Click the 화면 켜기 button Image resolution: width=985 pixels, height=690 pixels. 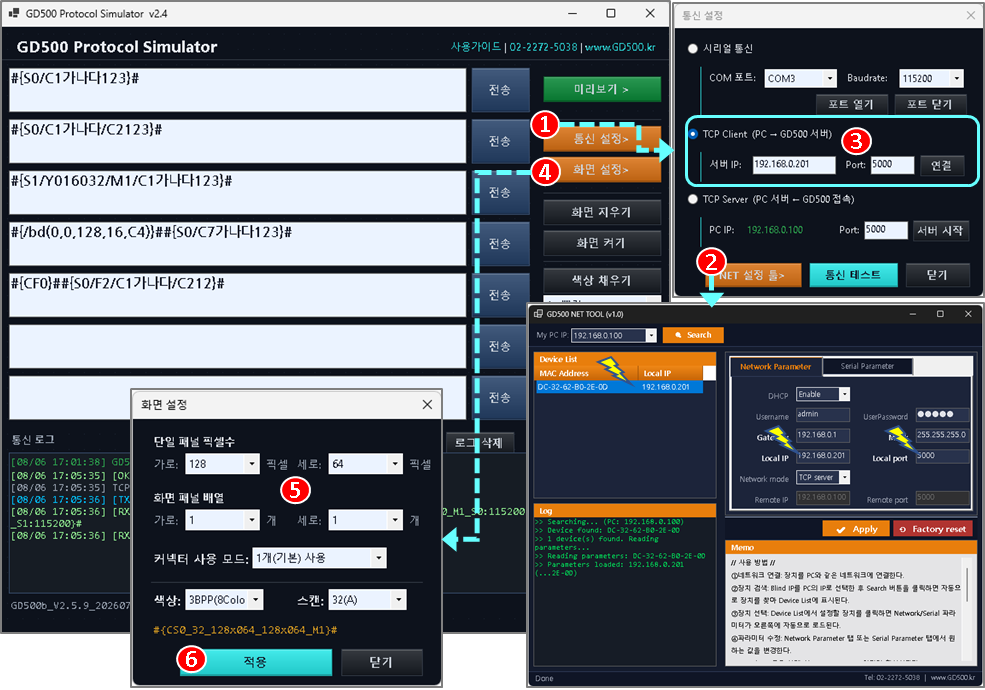coord(602,243)
